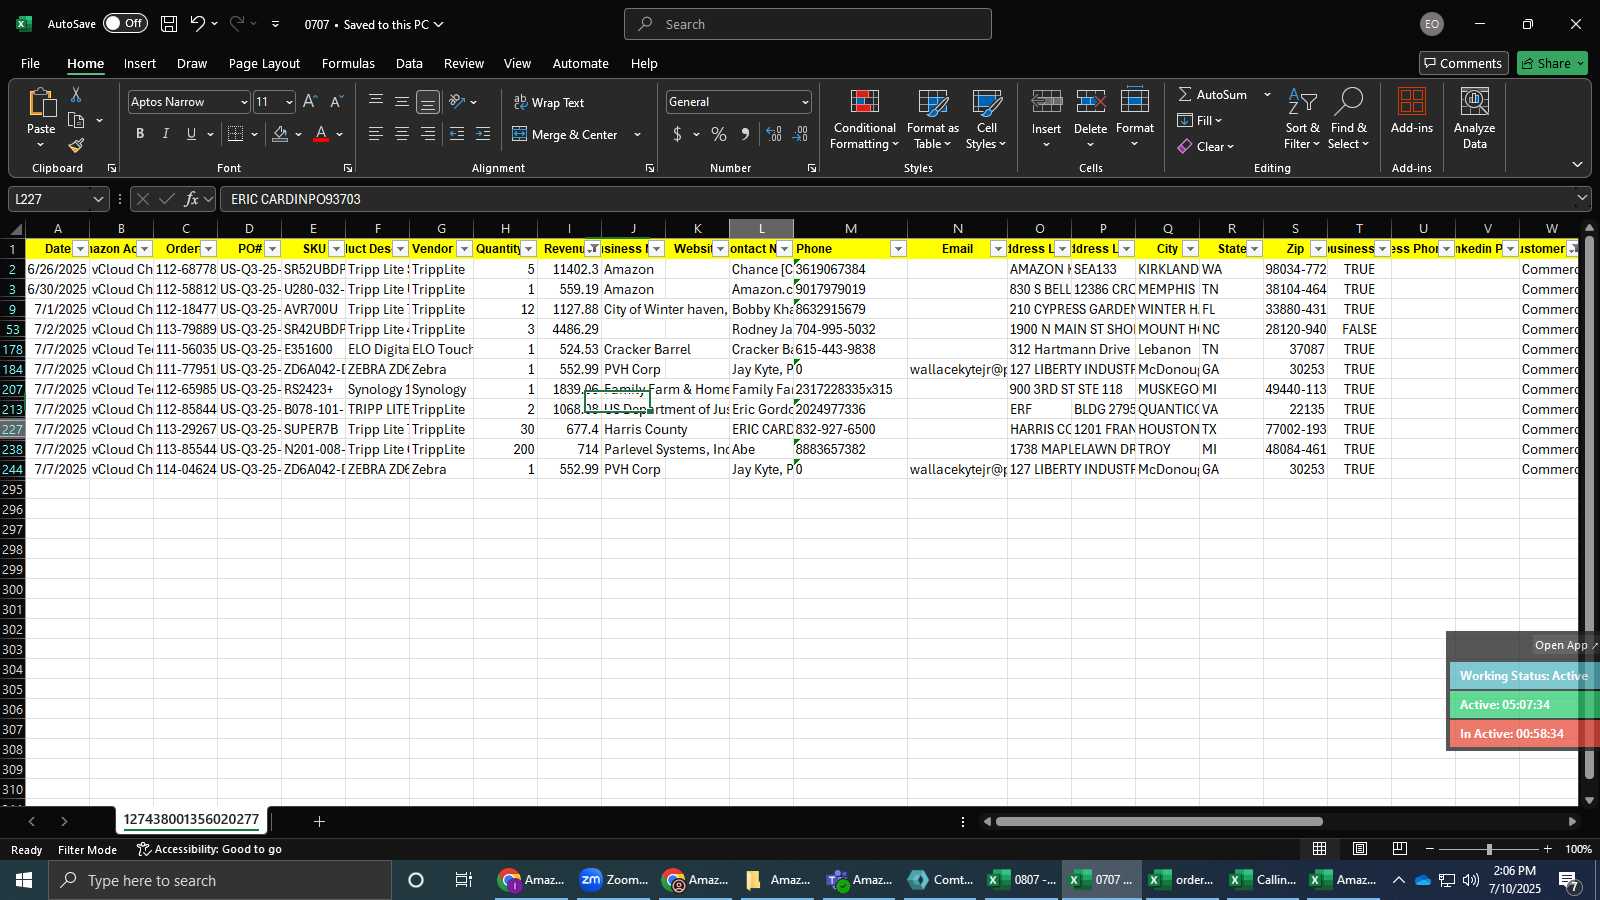This screenshot has height=900, width=1600.
Task: Select sheet tab 127438001356020277
Action: tap(191, 819)
